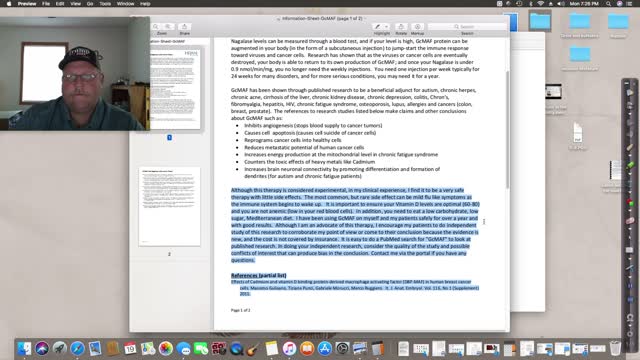This screenshot has width=640, height=360.
Task: Click the Search field in toolbar
Action: (467, 27)
